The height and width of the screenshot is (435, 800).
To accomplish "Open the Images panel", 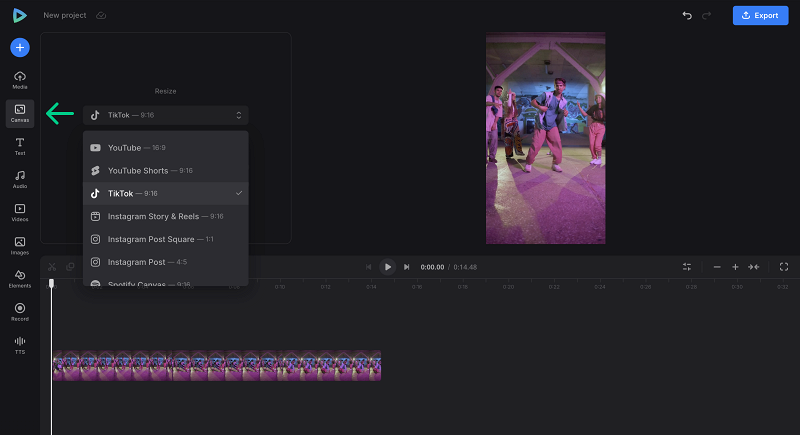I will point(20,246).
